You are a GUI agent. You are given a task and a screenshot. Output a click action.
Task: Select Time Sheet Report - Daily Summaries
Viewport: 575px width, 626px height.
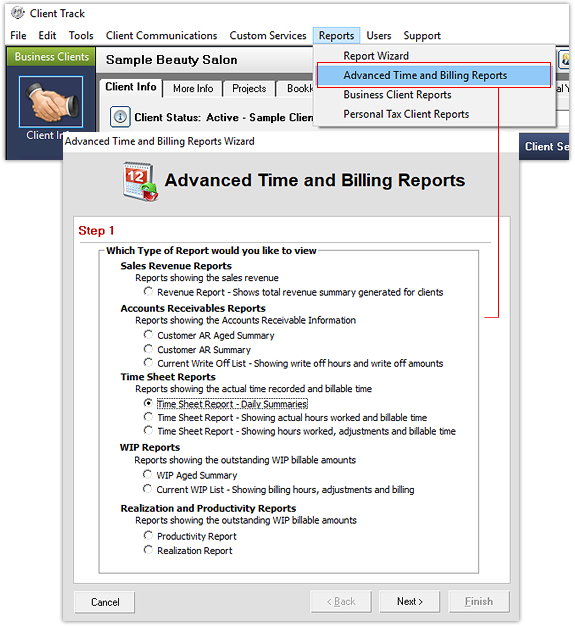[x=148, y=403]
